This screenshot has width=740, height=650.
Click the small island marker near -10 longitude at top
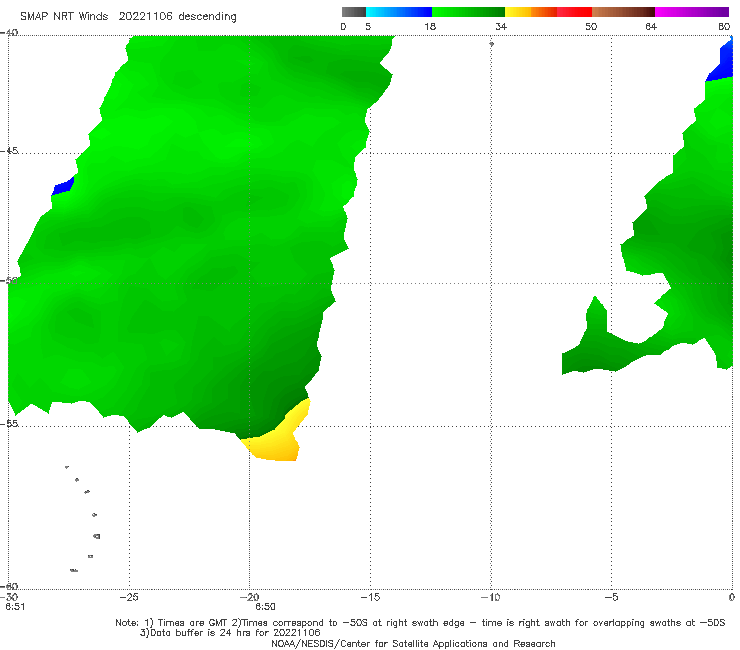pos(491,44)
